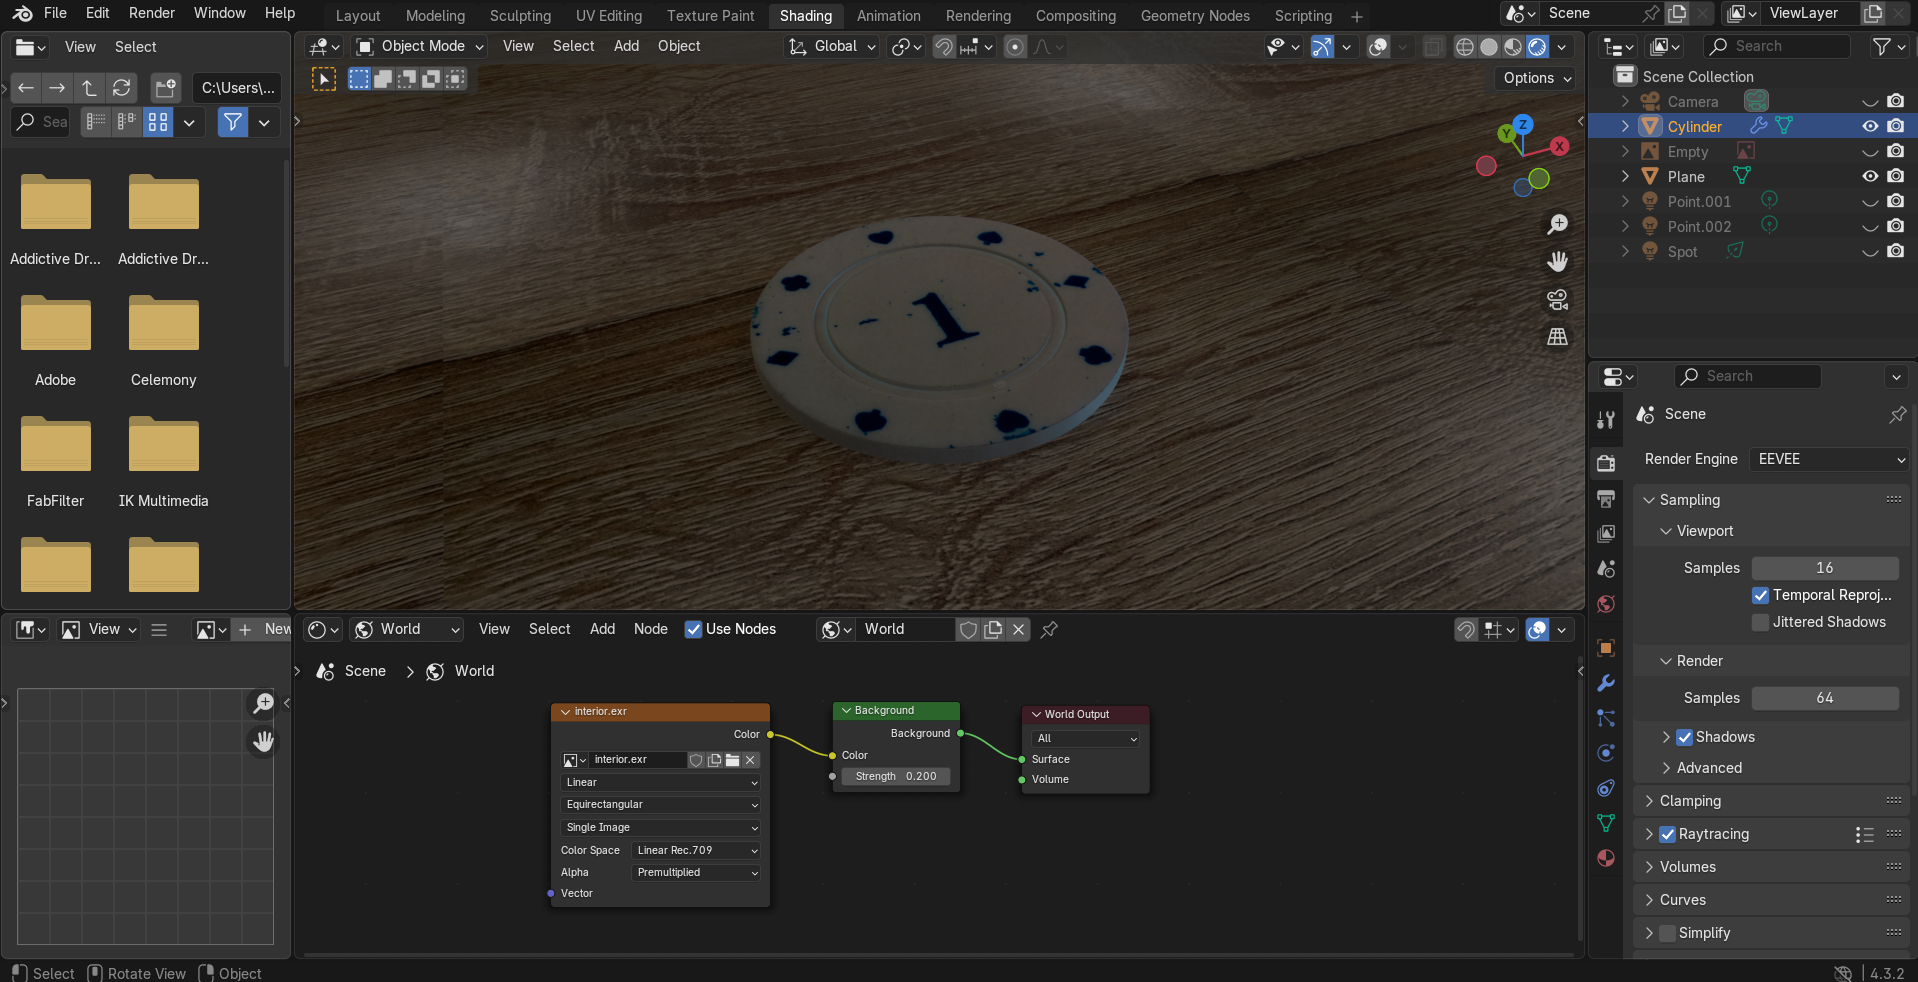This screenshot has width=1918, height=982.
Task: Open the Render Engine EEVEE dropdown
Action: click(1829, 459)
